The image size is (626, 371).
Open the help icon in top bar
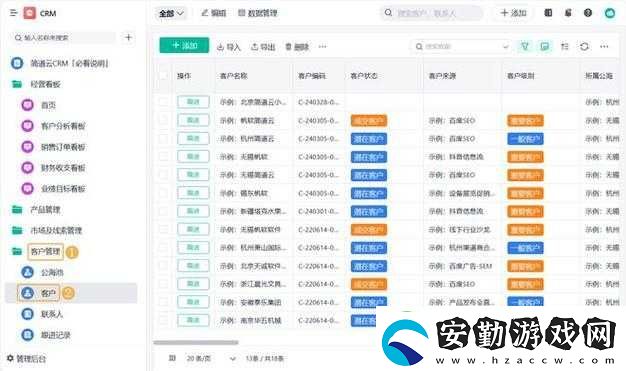pos(588,13)
